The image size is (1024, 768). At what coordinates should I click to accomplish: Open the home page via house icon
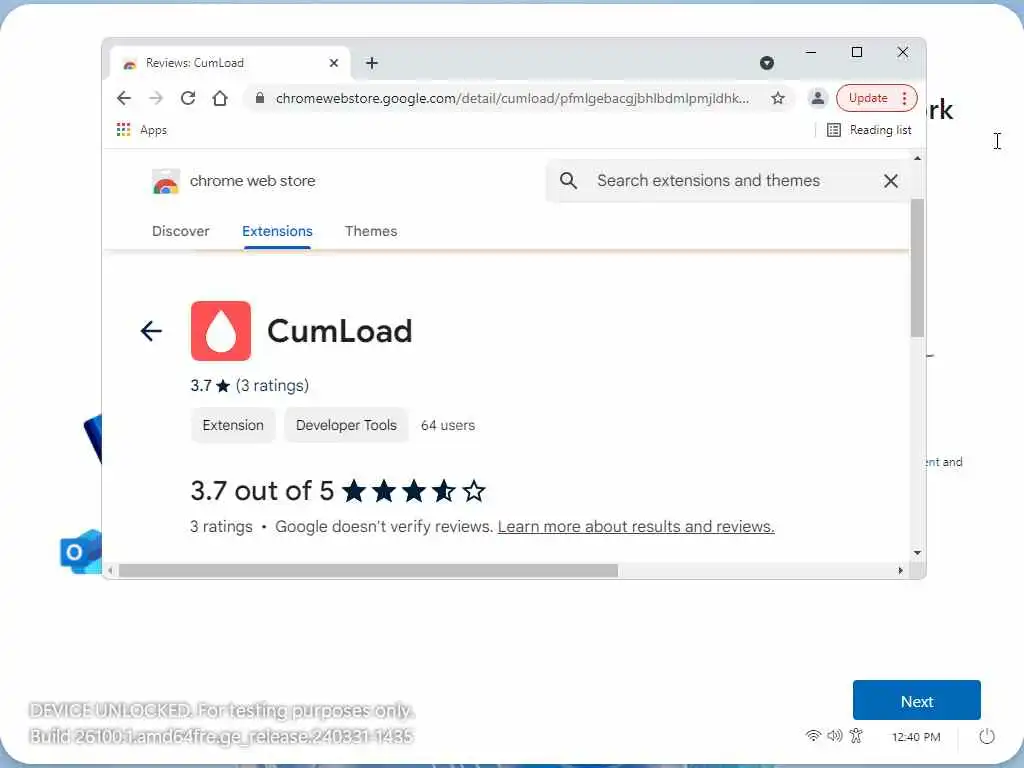(x=220, y=98)
